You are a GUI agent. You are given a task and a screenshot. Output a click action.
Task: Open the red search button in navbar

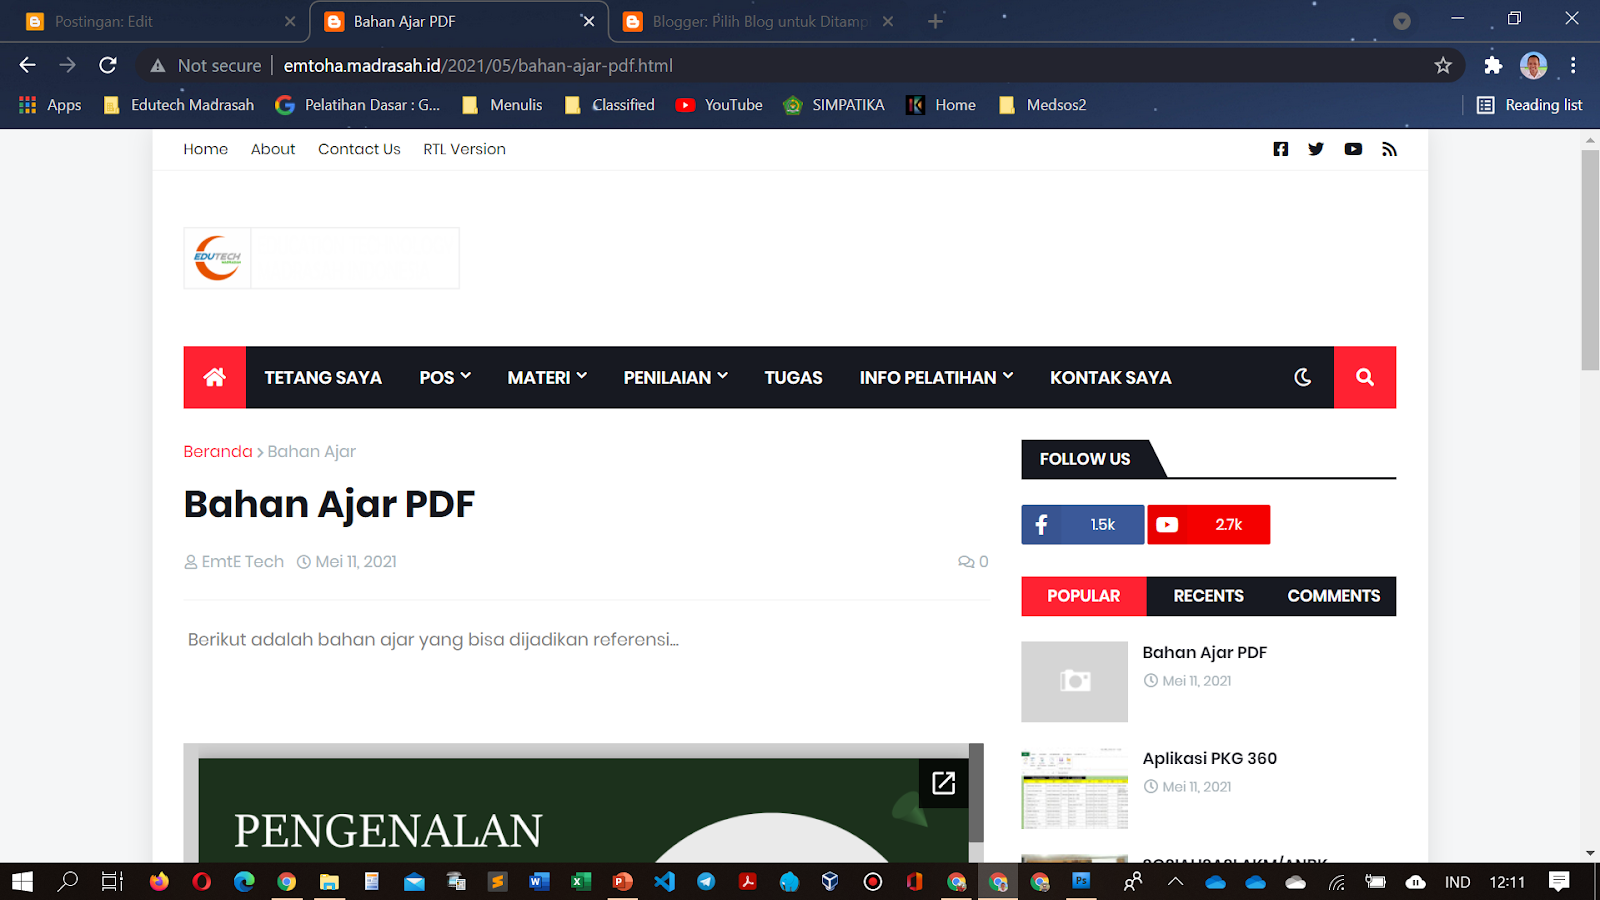click(x=1365, y=377)
